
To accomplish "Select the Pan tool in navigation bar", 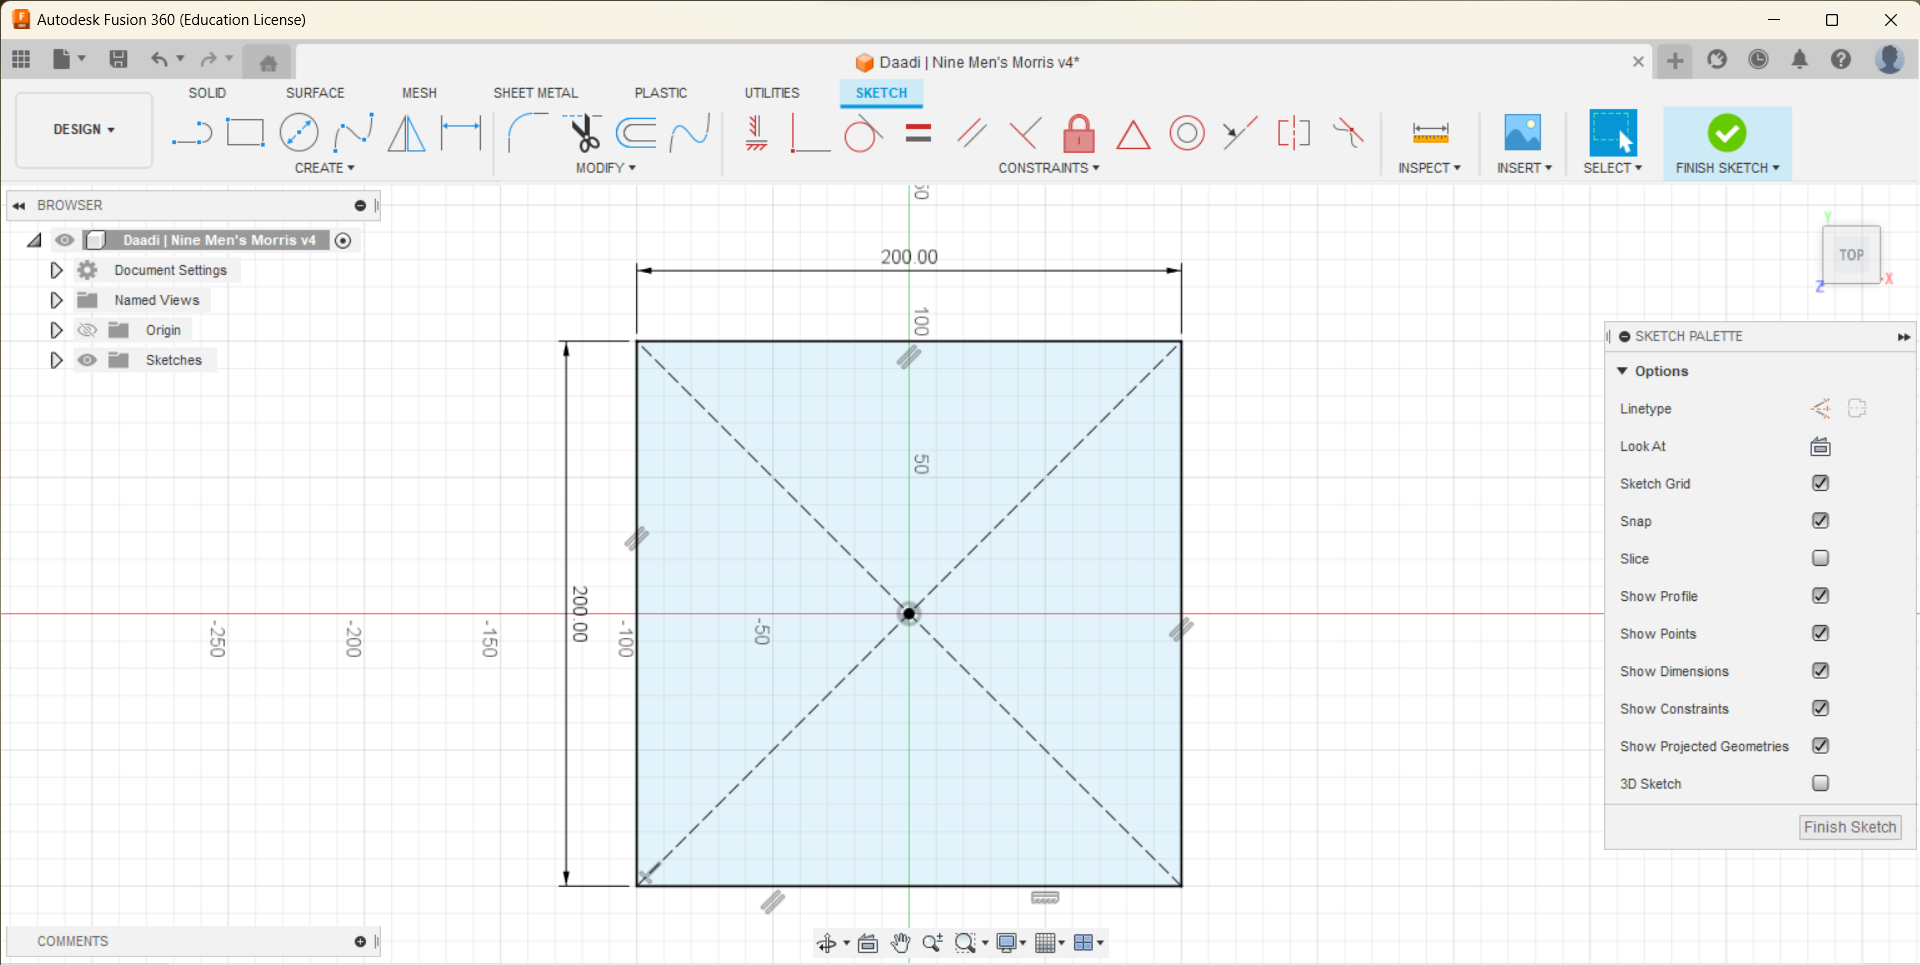I will [x=900, y=942].
